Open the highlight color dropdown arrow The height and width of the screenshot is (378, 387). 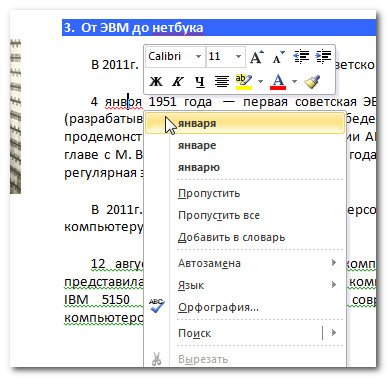(x=260, y=81)
